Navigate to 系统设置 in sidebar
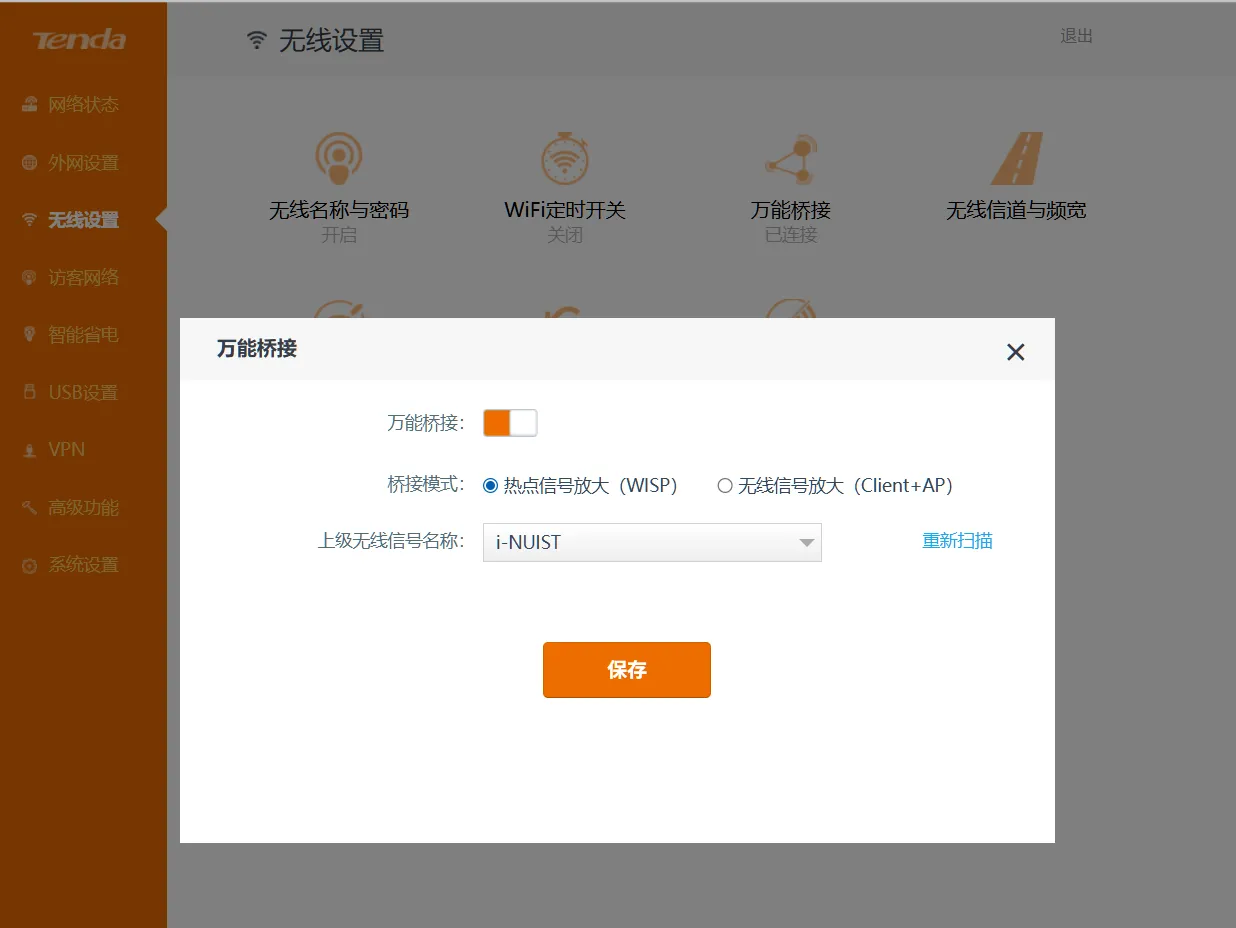Viewport: 1236px width, 928px height. [83, 565]
